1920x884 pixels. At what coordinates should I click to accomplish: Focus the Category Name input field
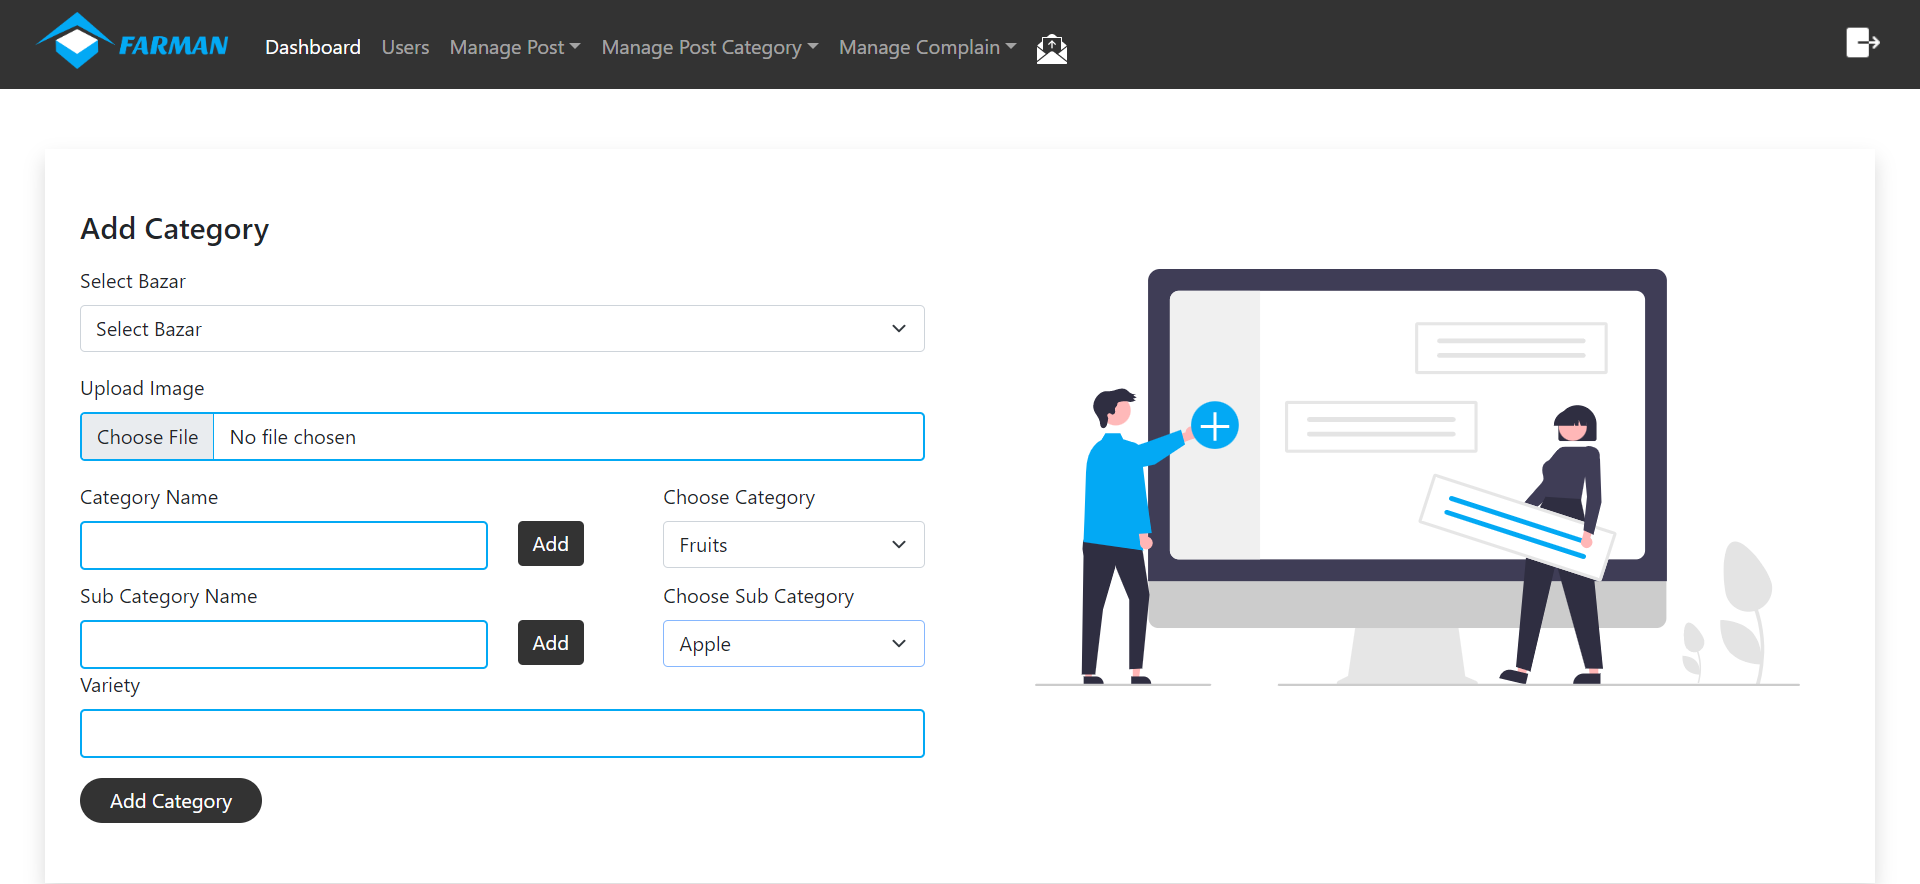tap(284, 545)
